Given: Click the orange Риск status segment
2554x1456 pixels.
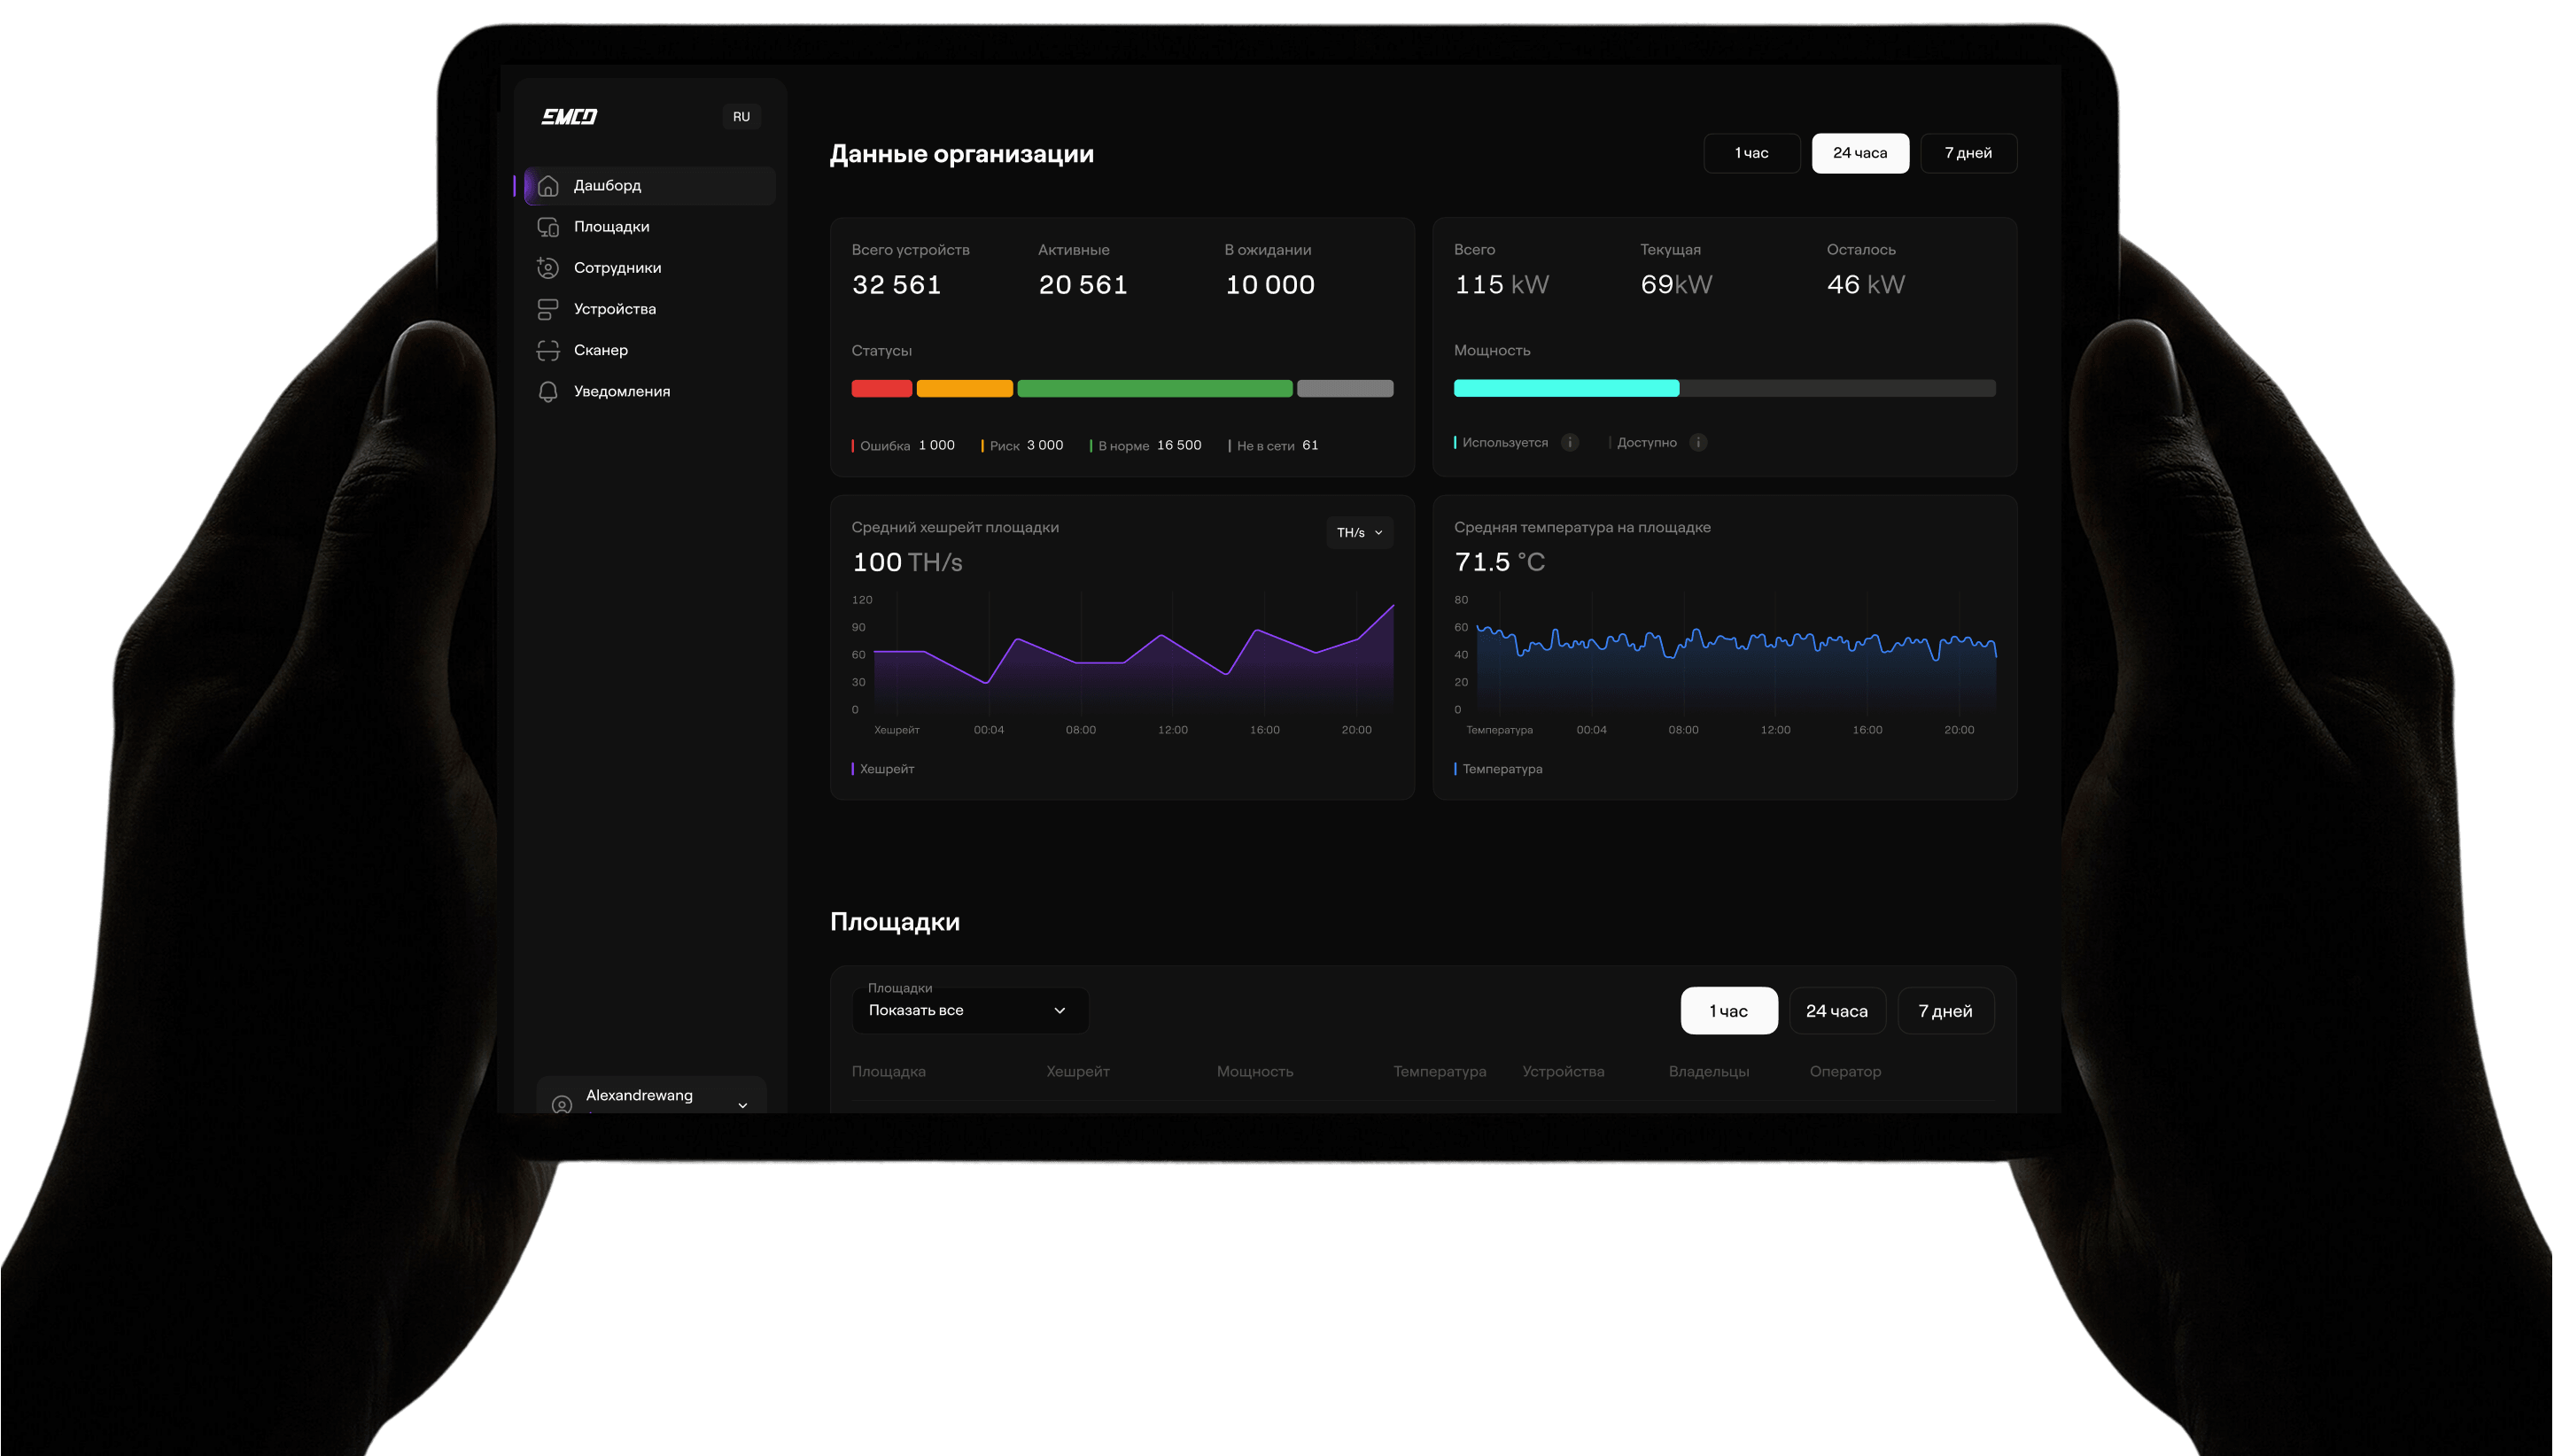Looking at the screenshot, I should pyautogui.click(x=964, y=389).
